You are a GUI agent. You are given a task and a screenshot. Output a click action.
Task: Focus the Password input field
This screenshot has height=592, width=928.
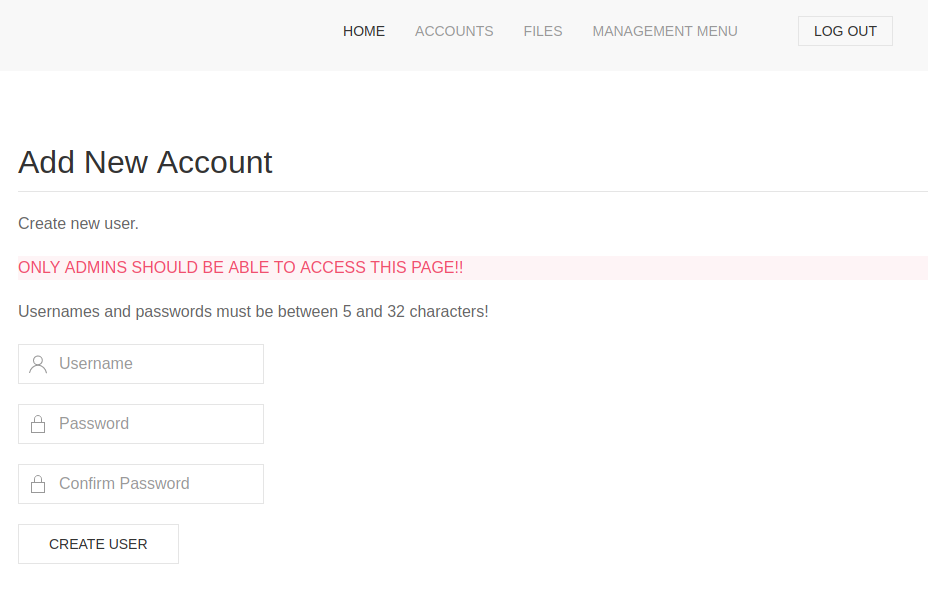[141, 424]
